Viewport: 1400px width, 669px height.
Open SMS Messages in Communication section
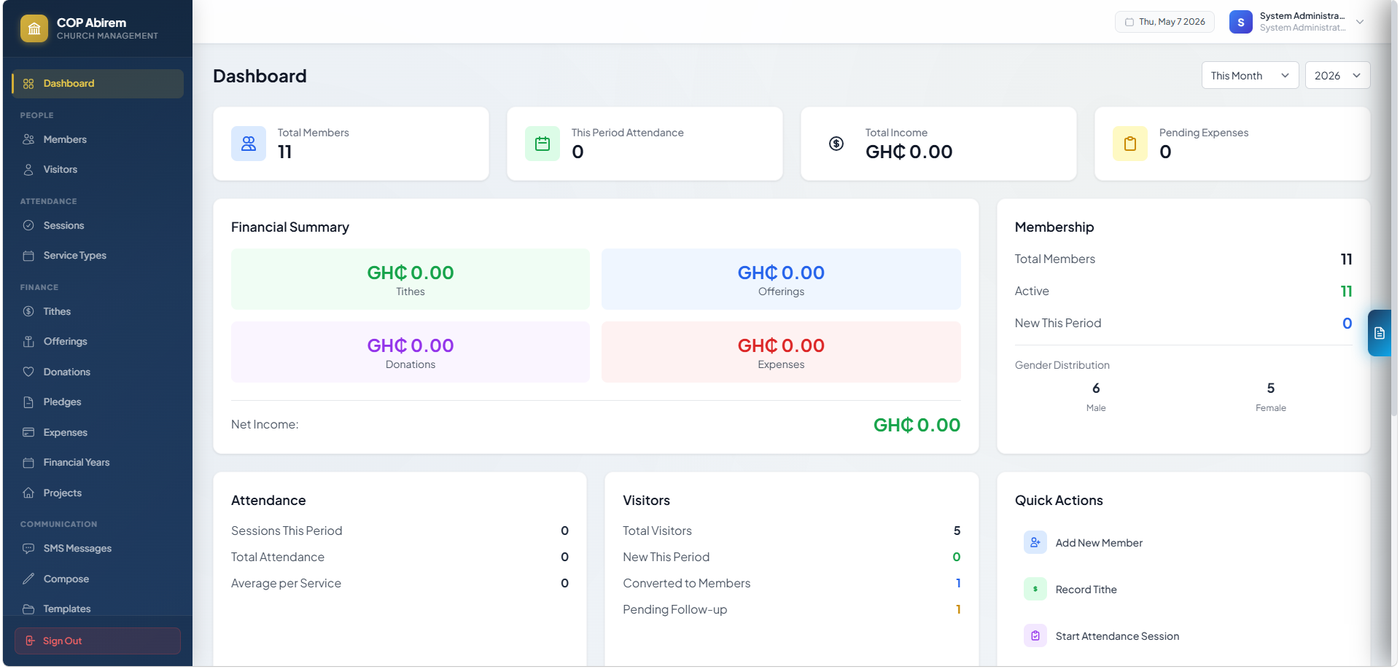tap(98, 549)
